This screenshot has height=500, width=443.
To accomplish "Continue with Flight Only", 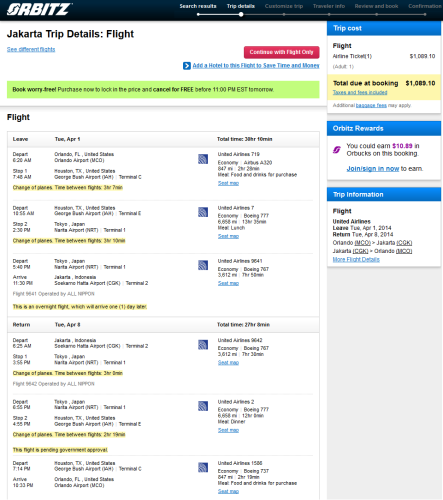I will pos(282,52).
